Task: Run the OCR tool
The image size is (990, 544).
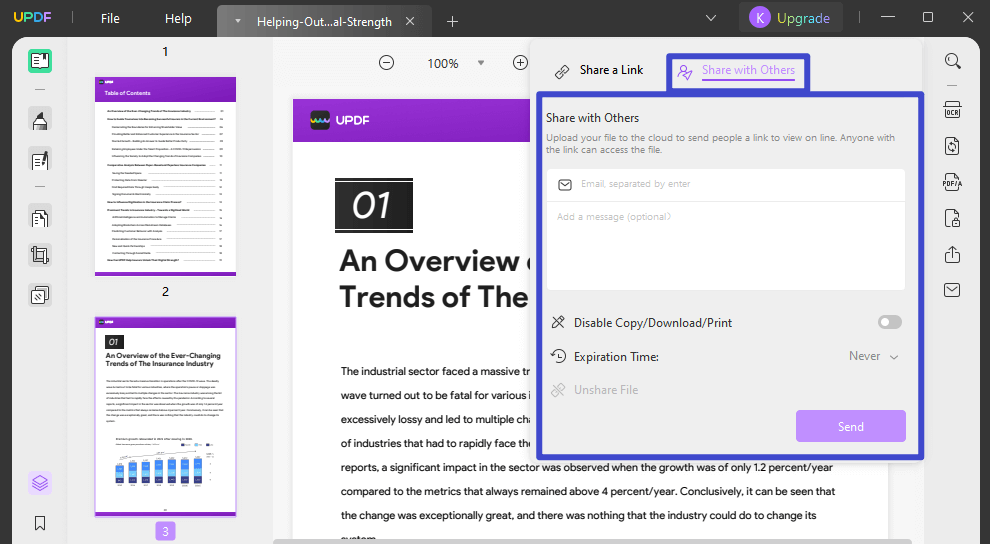Action: [952, 110]
